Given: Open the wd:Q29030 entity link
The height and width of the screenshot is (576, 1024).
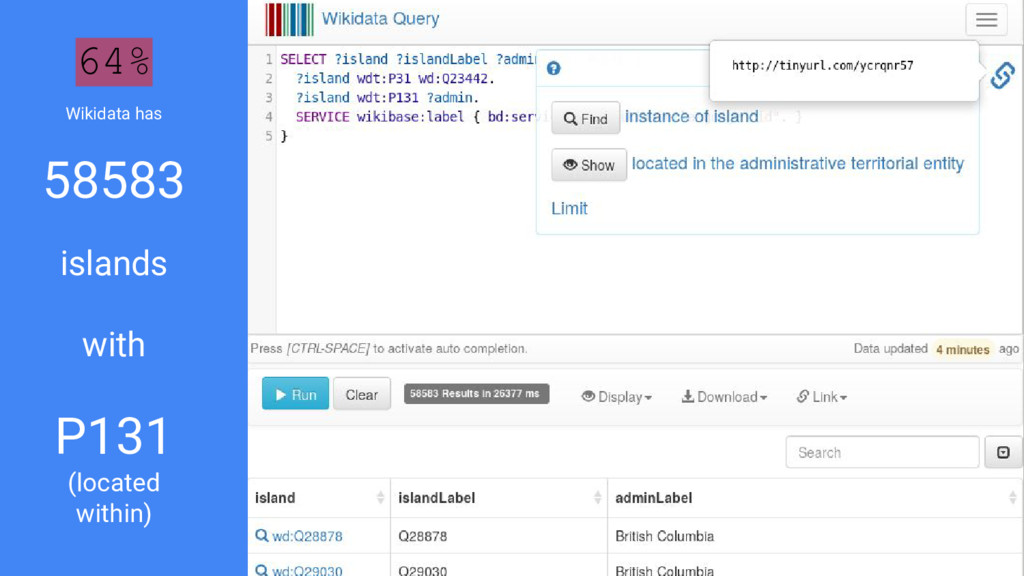Looking at the screenshot, I should tap(307, 570).
